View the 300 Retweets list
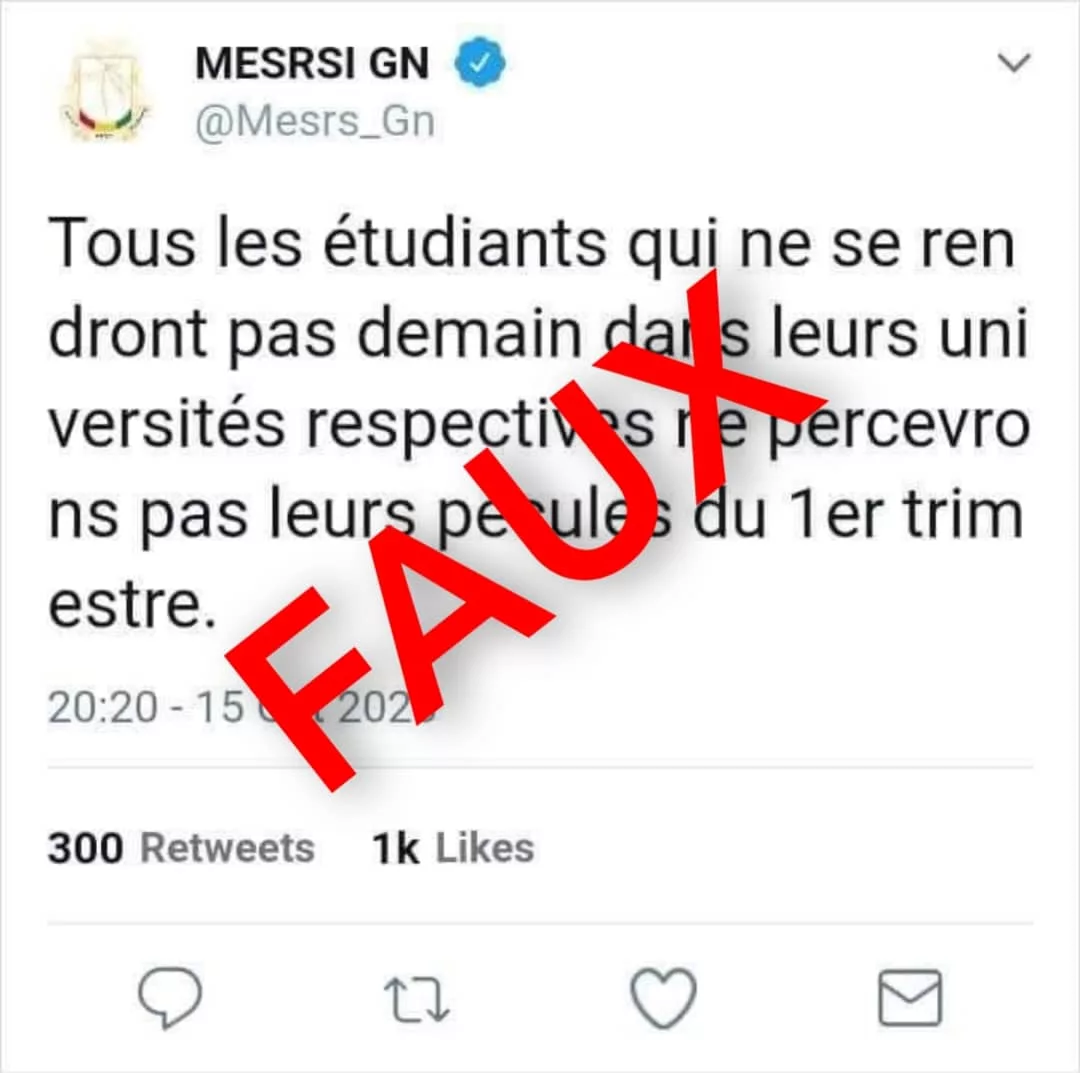The width and height of the screenshot is (1080, 1073). pos(181,848)
